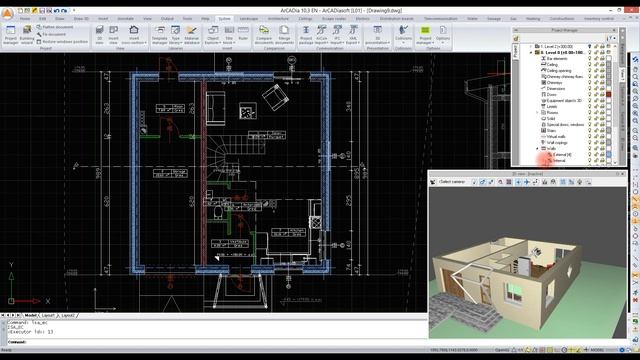Click the Project Manager vertical scrollbar
The height and width of the screenshot is (360, 640).
pos(615,104)
